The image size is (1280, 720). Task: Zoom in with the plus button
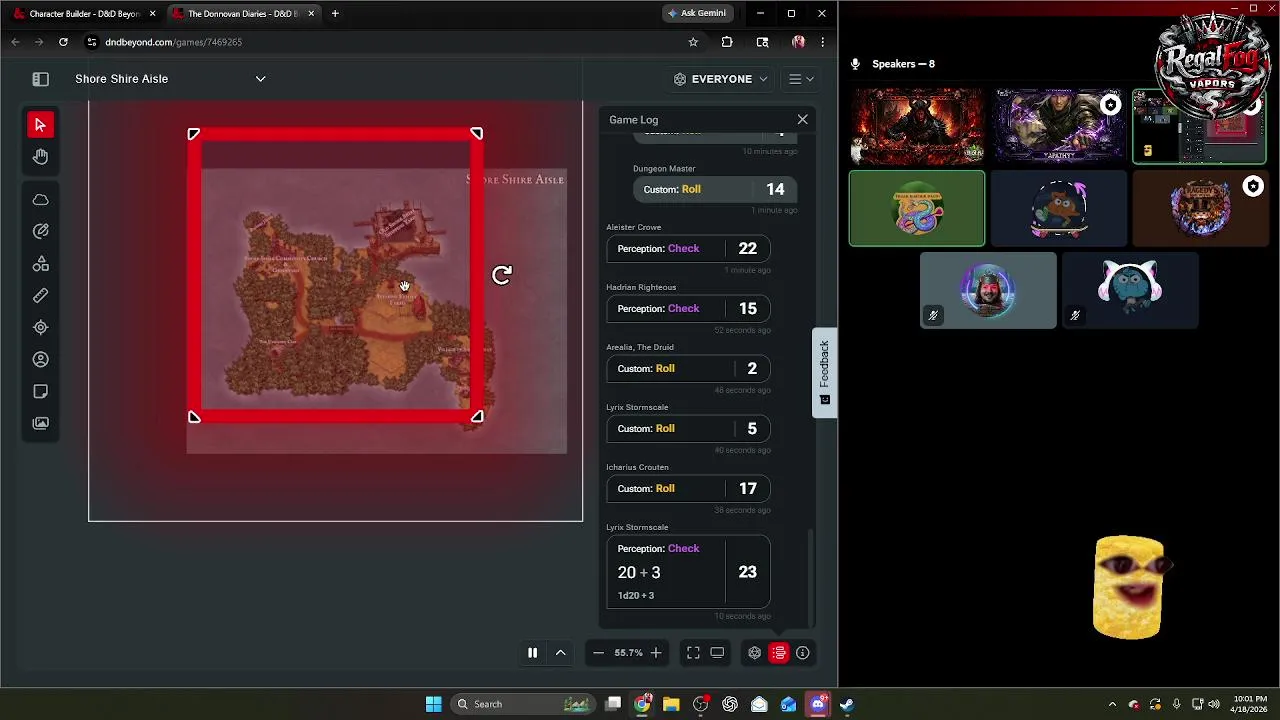(656, 653)
